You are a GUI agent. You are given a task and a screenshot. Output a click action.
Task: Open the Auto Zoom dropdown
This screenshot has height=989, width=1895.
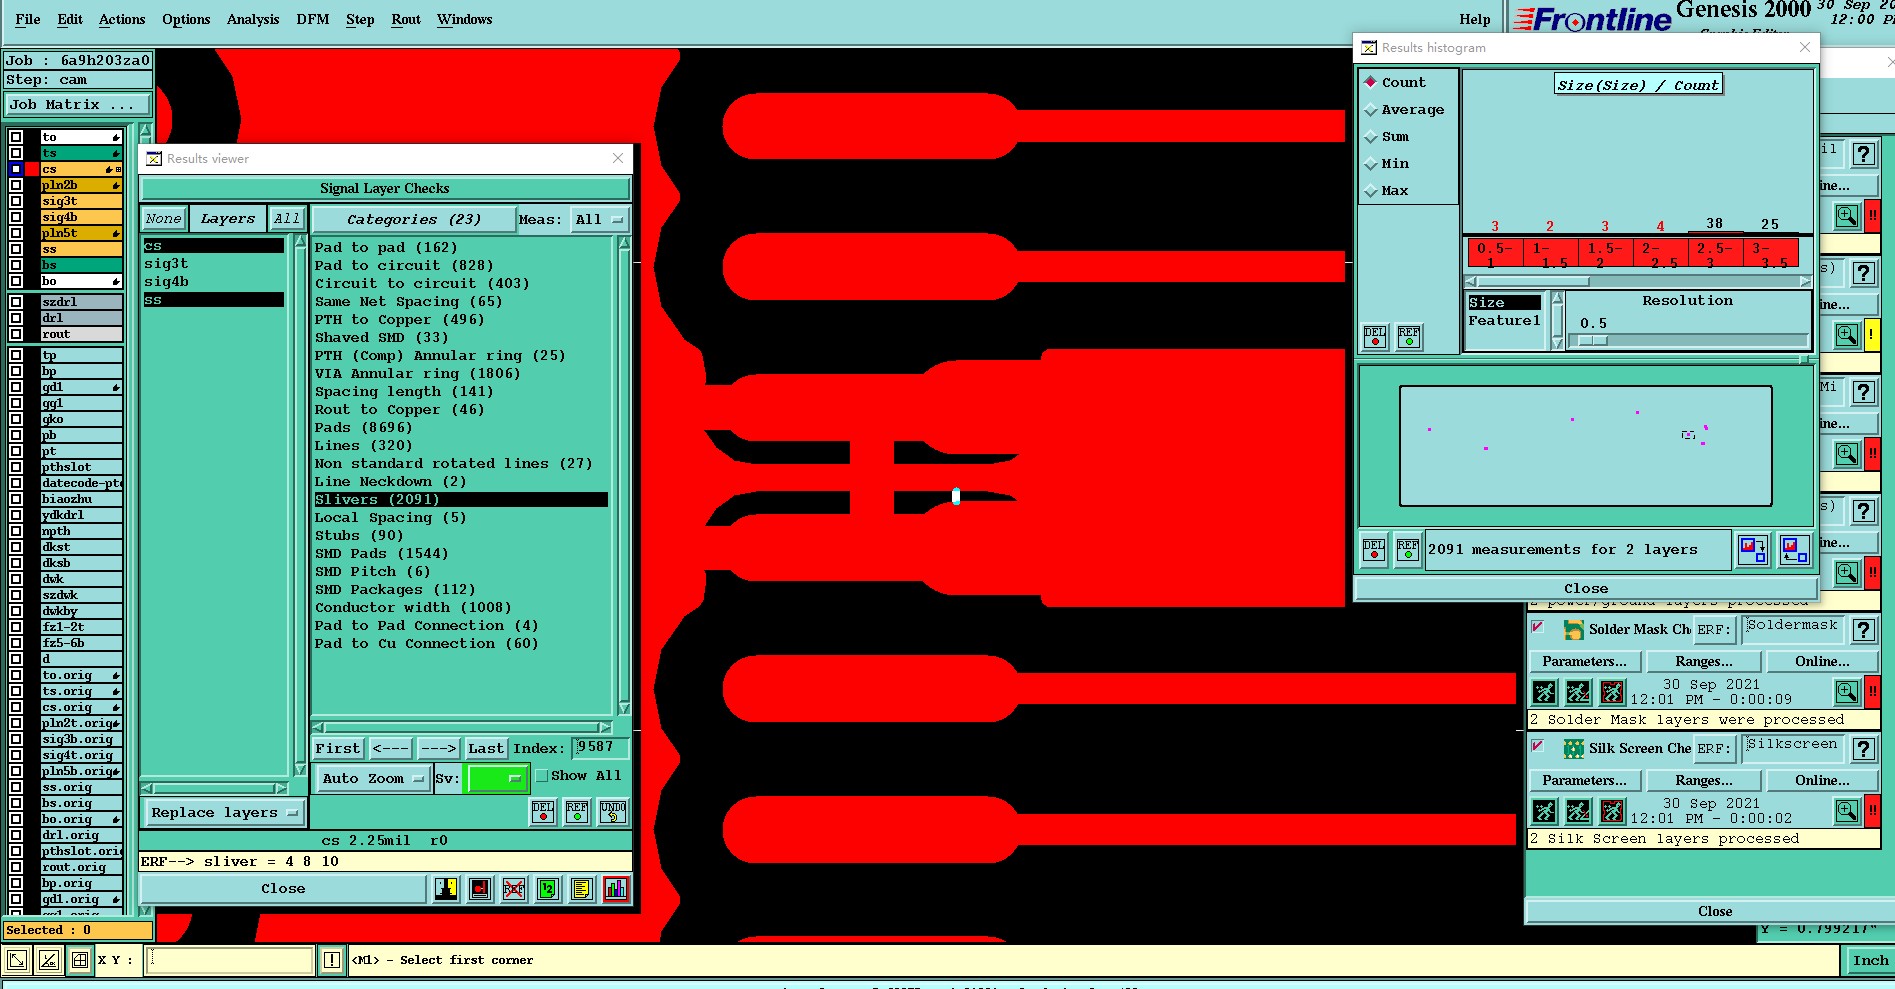373,779
